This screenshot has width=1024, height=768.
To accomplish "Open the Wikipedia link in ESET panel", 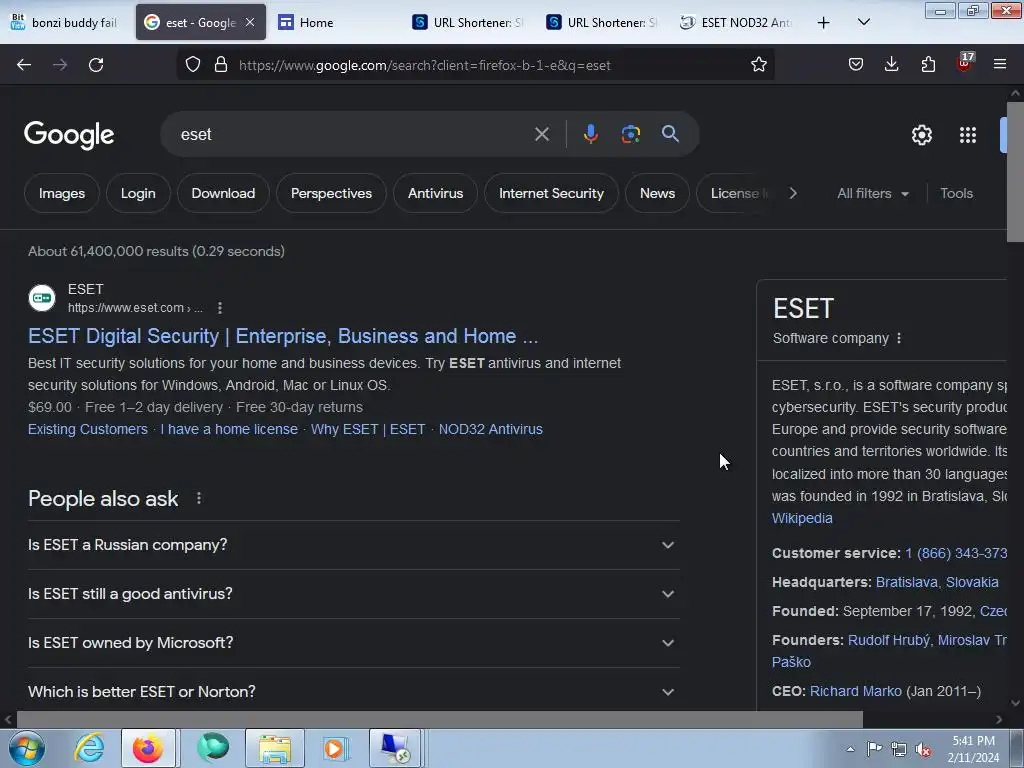I will (x=802, y=518).
